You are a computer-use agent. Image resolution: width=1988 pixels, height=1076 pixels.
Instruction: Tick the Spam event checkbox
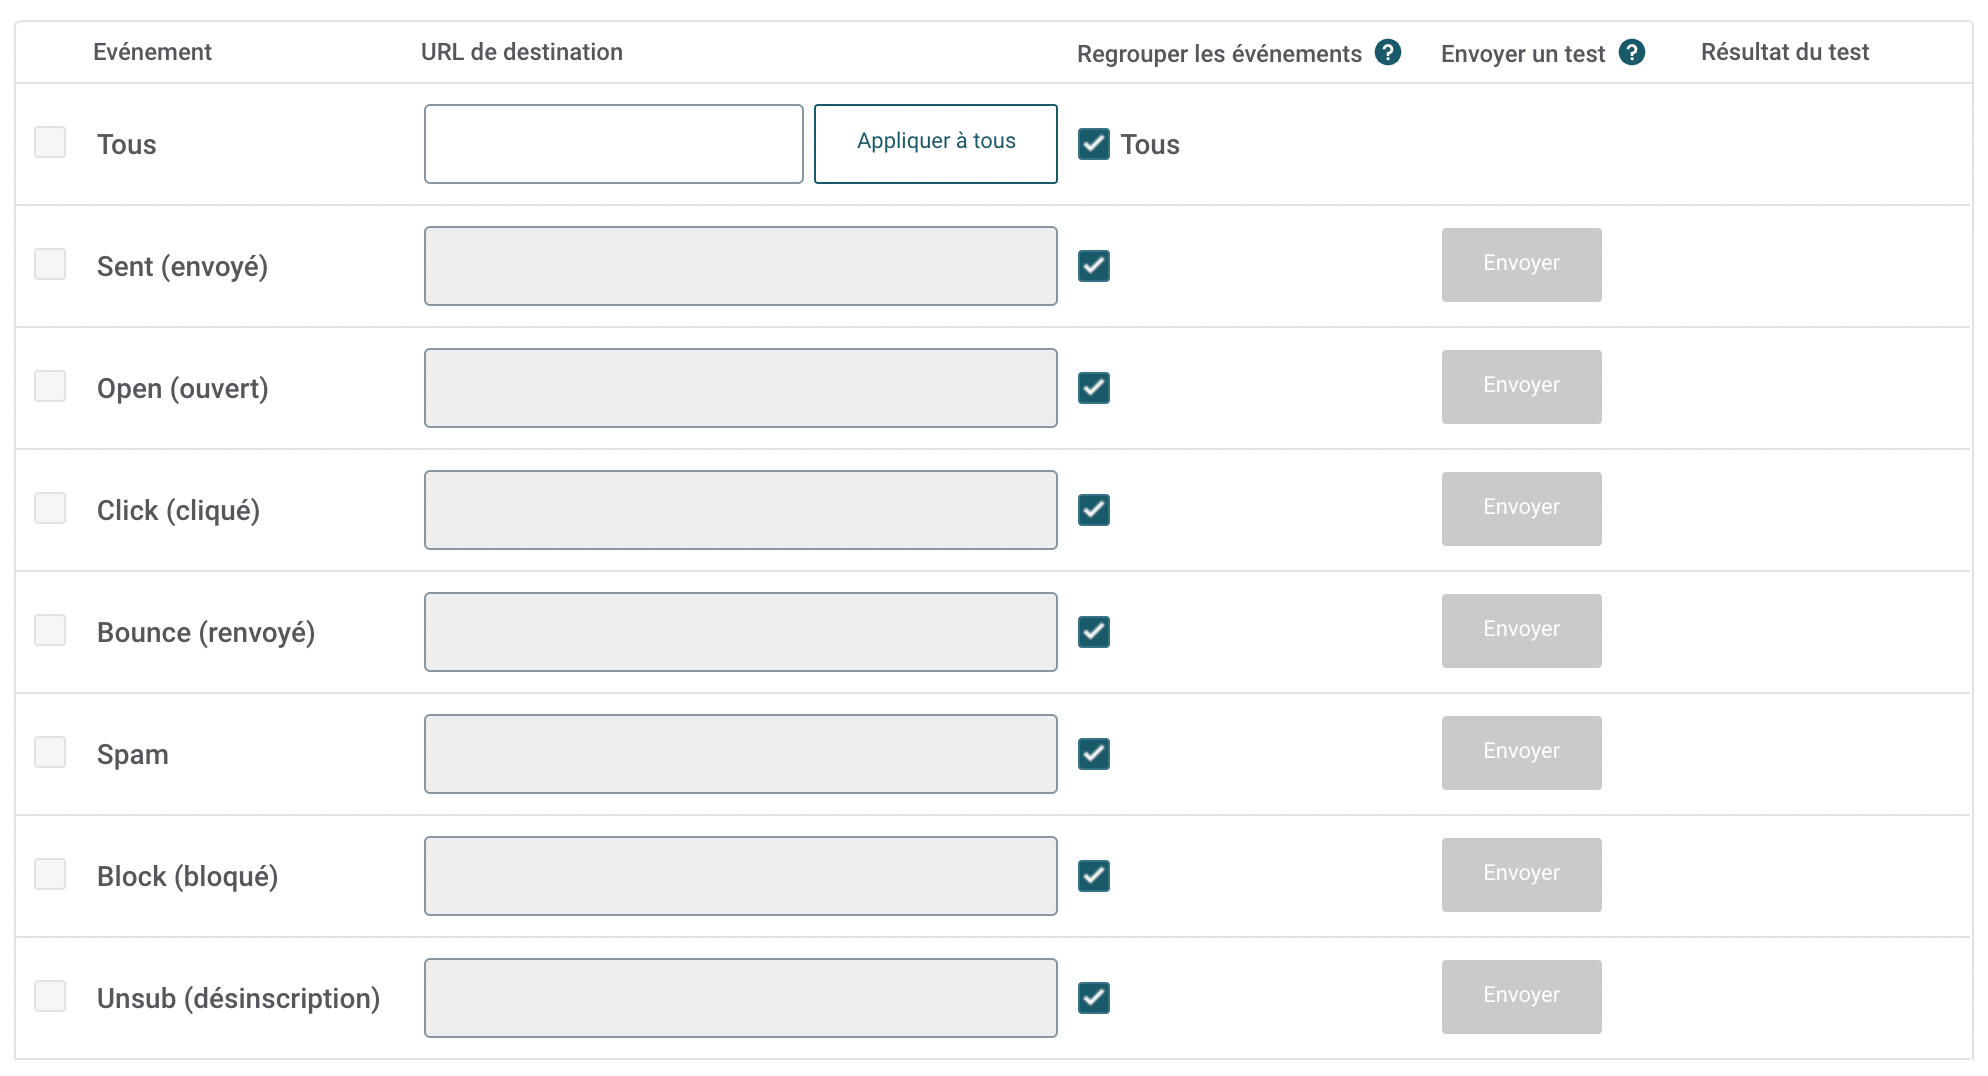(x=50, y=752)
